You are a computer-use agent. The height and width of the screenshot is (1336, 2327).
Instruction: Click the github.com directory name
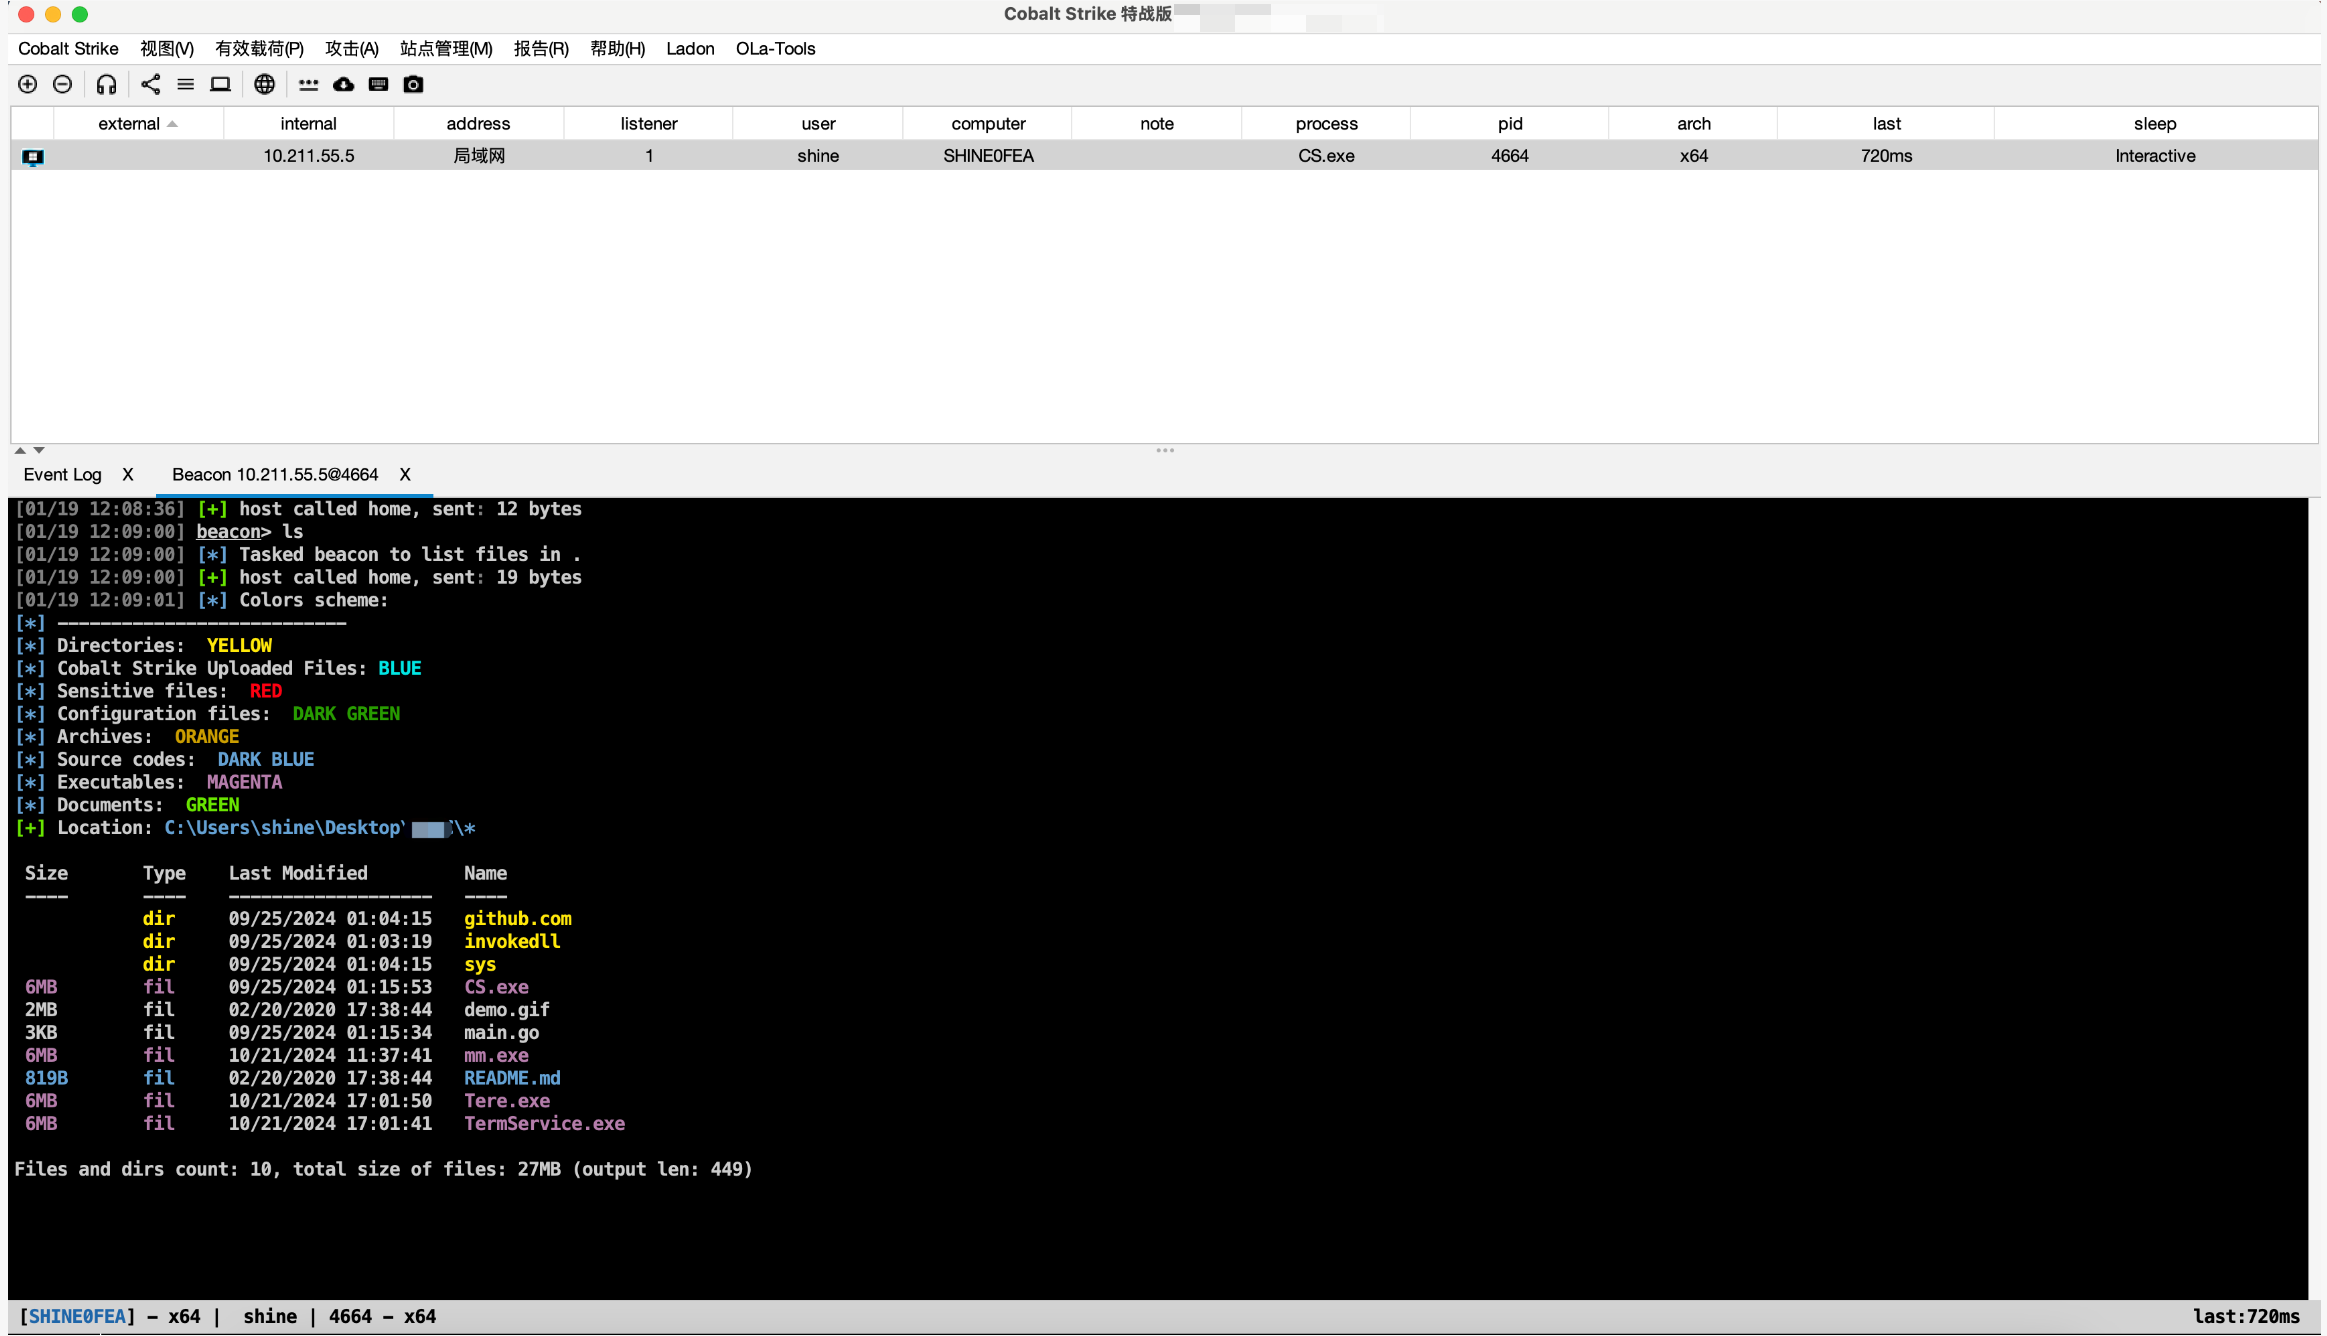click(x=518, y=919)
